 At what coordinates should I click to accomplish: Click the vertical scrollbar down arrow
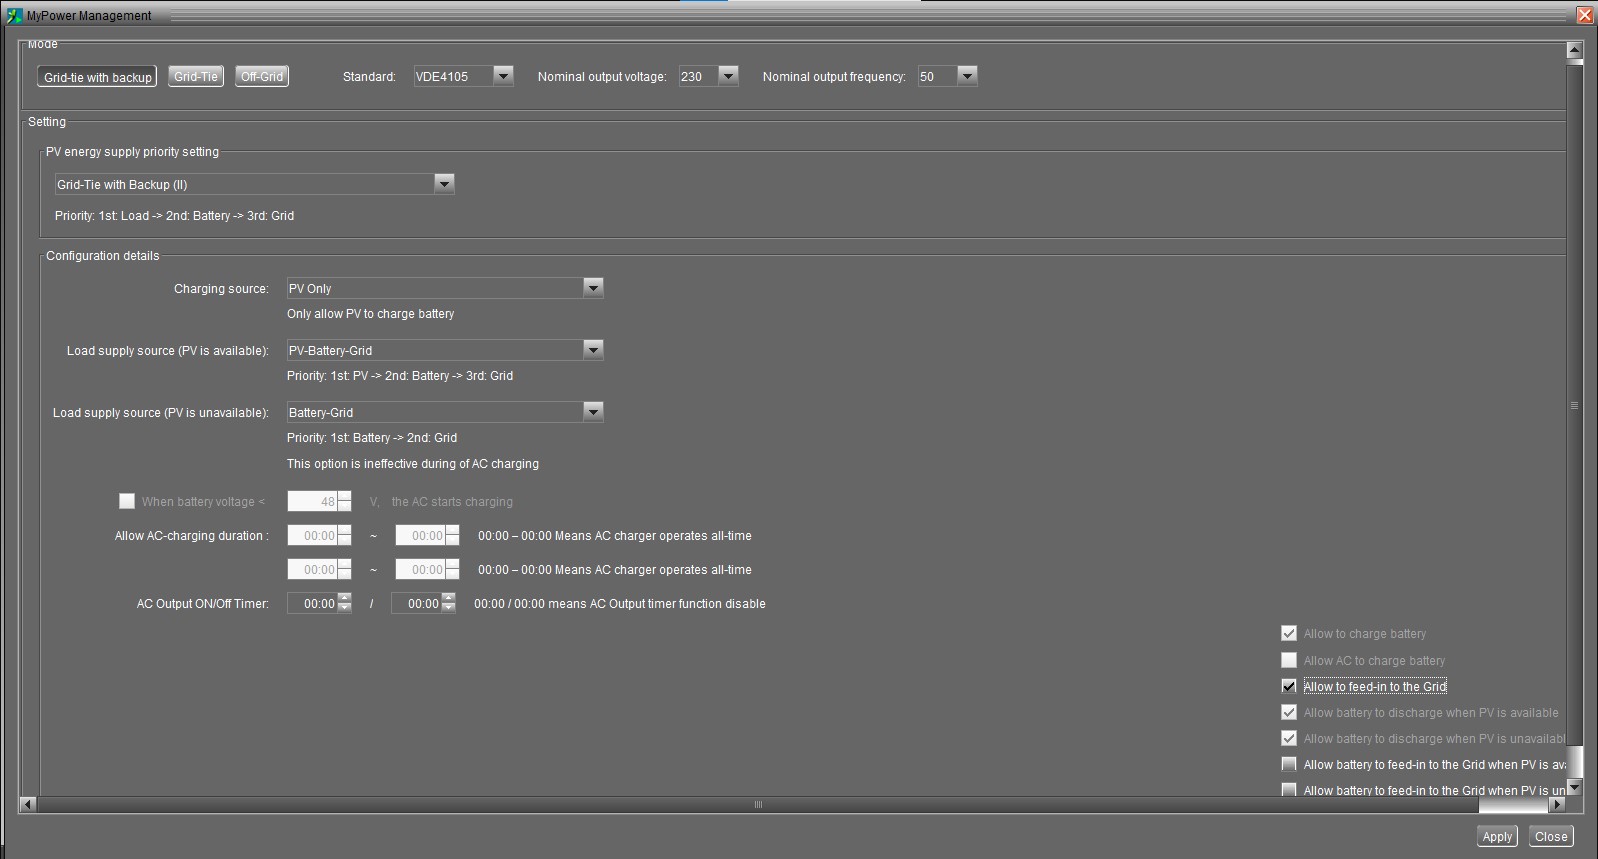1574,788
